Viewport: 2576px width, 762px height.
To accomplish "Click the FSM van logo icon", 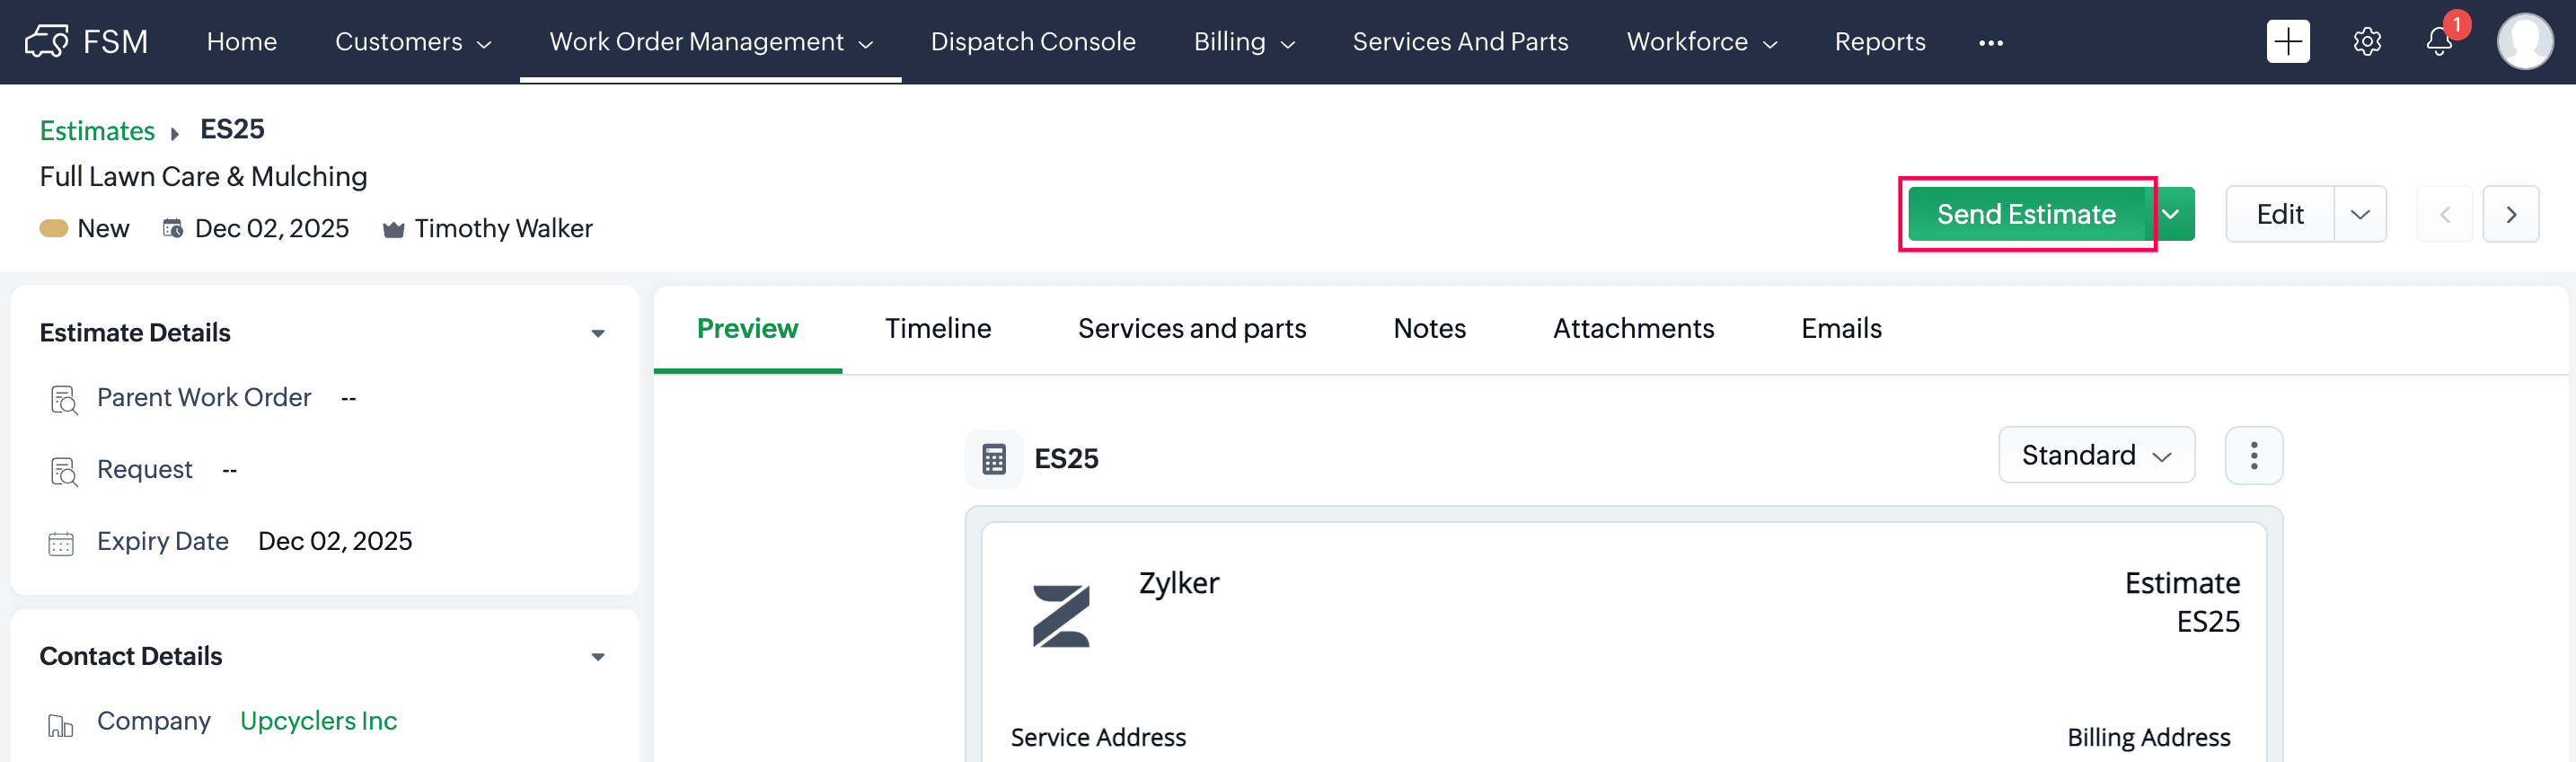I will [47, 42].
